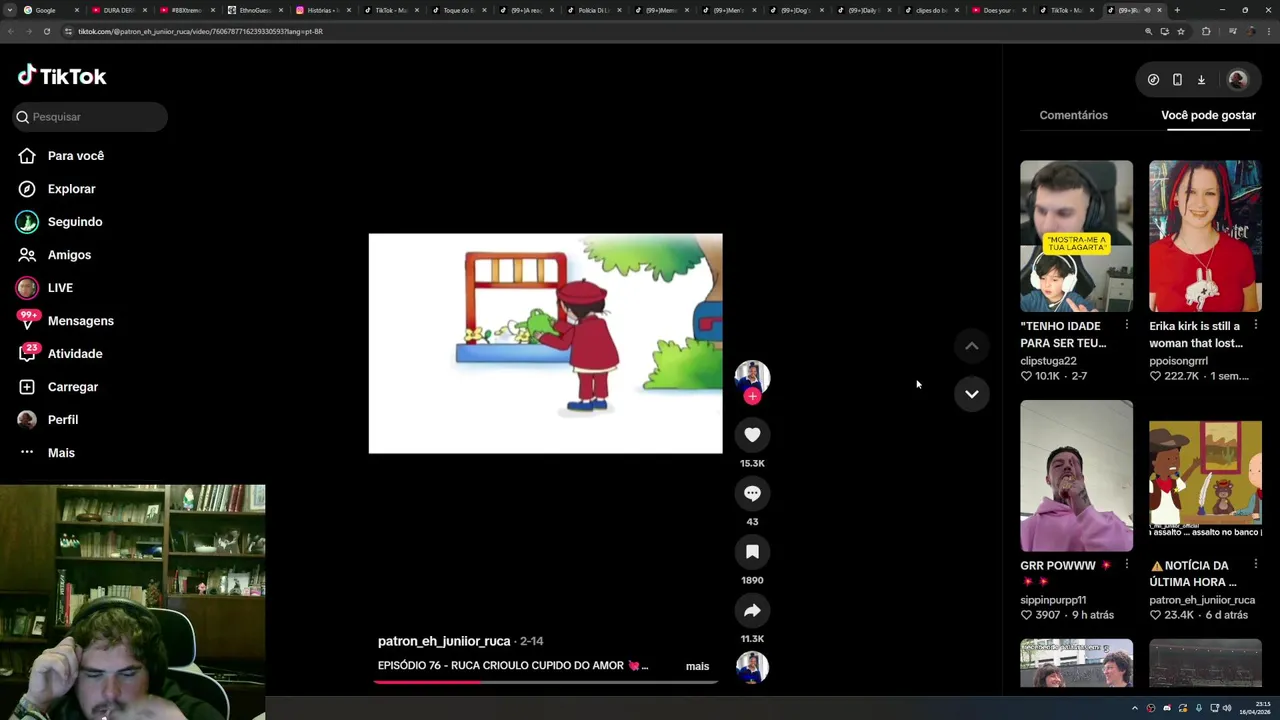
Task: Click the Ruca cartoon video player
Action: (545, 344)
